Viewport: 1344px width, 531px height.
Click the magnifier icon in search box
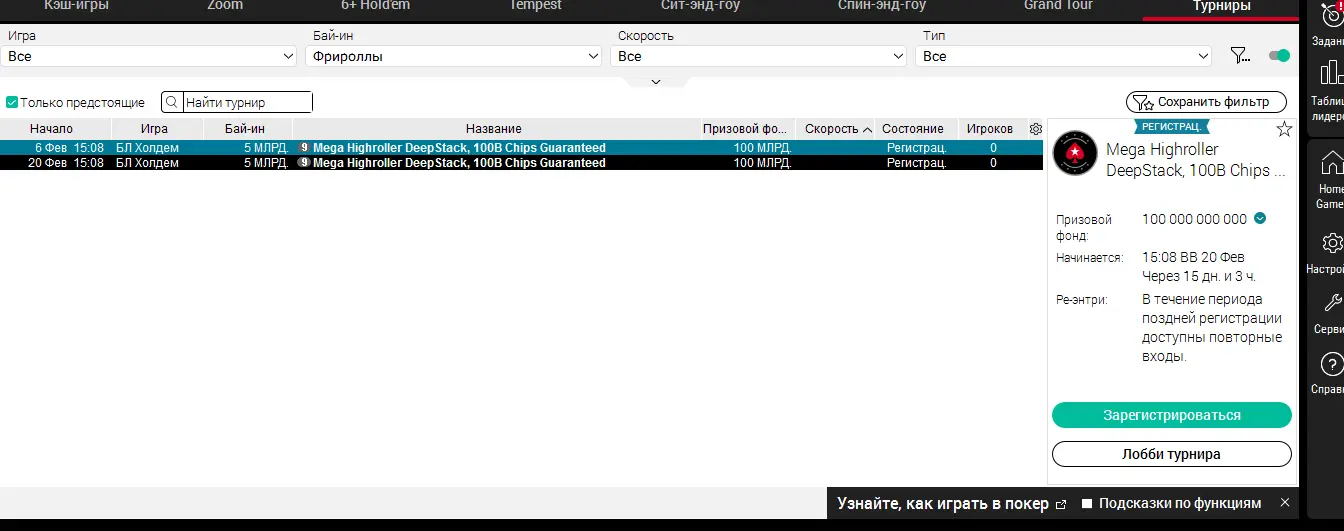172,102
